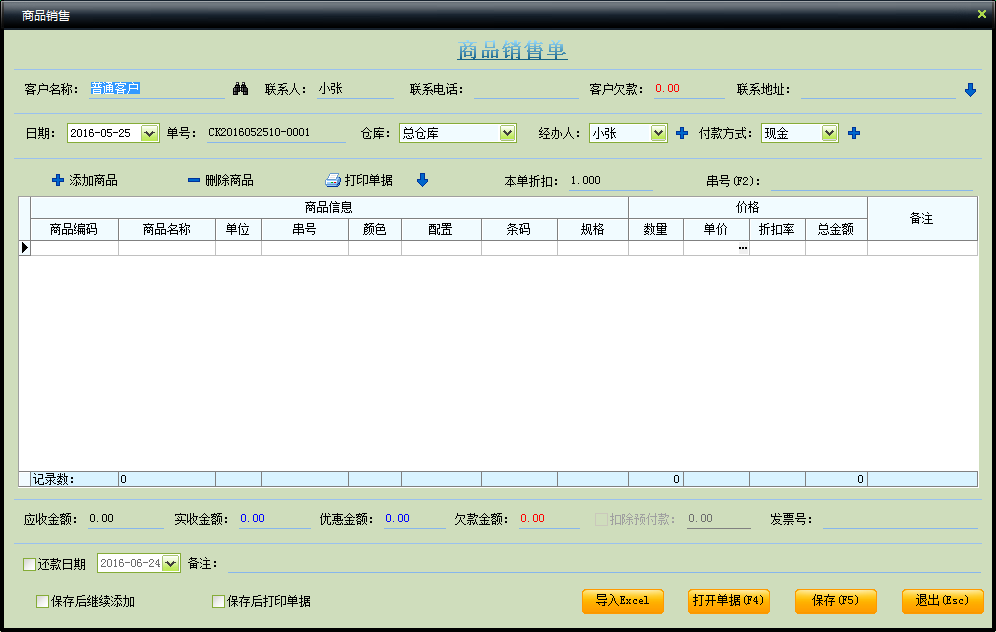Screen dimensions: 996x632
Task: Click 打印单据 label
Action: click(x=368, y=180)
